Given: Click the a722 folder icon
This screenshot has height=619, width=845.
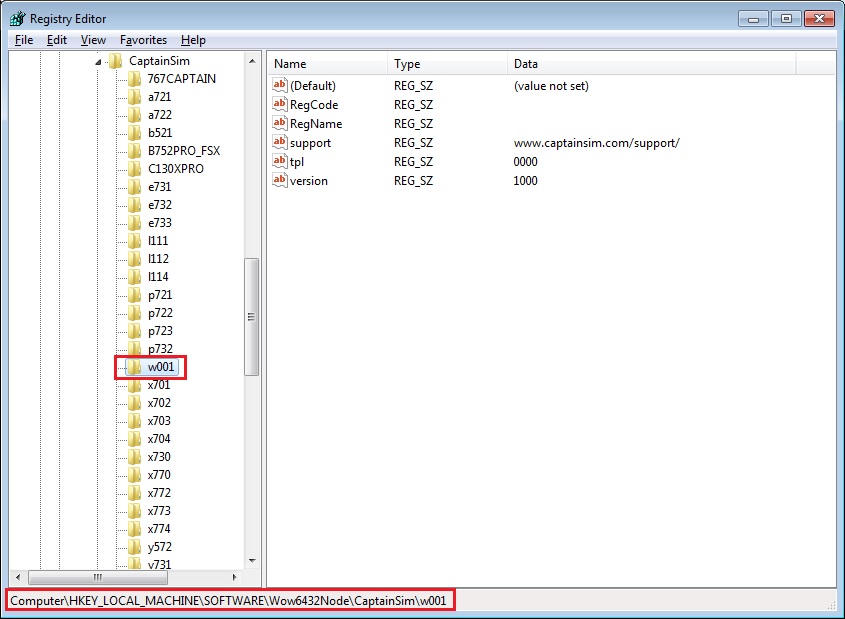Looking at the screenshot, I should click(134, 115).
